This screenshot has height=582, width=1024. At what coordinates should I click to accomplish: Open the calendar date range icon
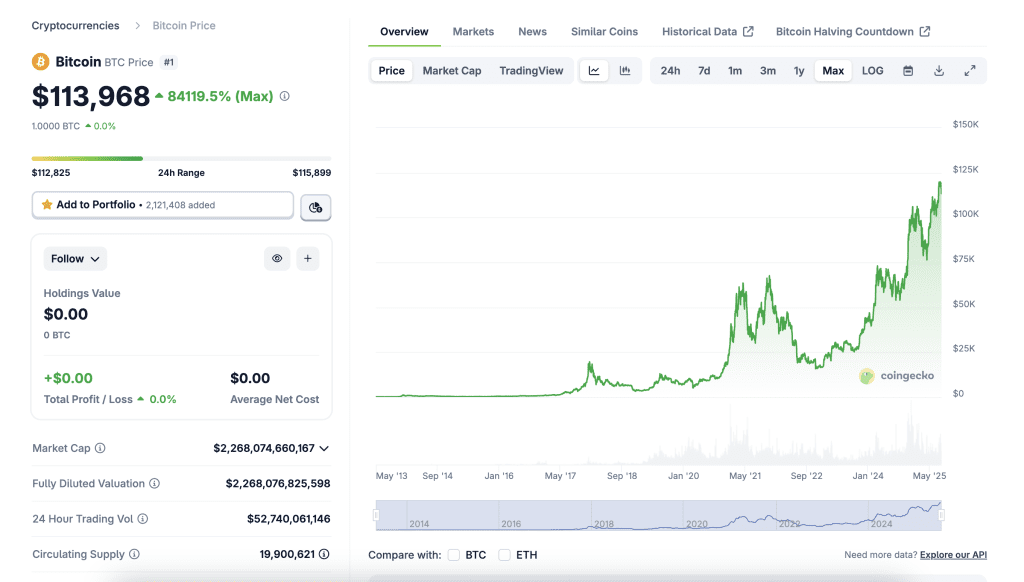[x=908, y=71]
